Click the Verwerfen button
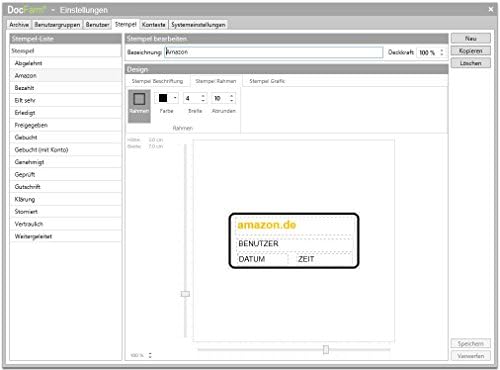The width and height of the screenshot is (500, 370). (x=471, y=356)
